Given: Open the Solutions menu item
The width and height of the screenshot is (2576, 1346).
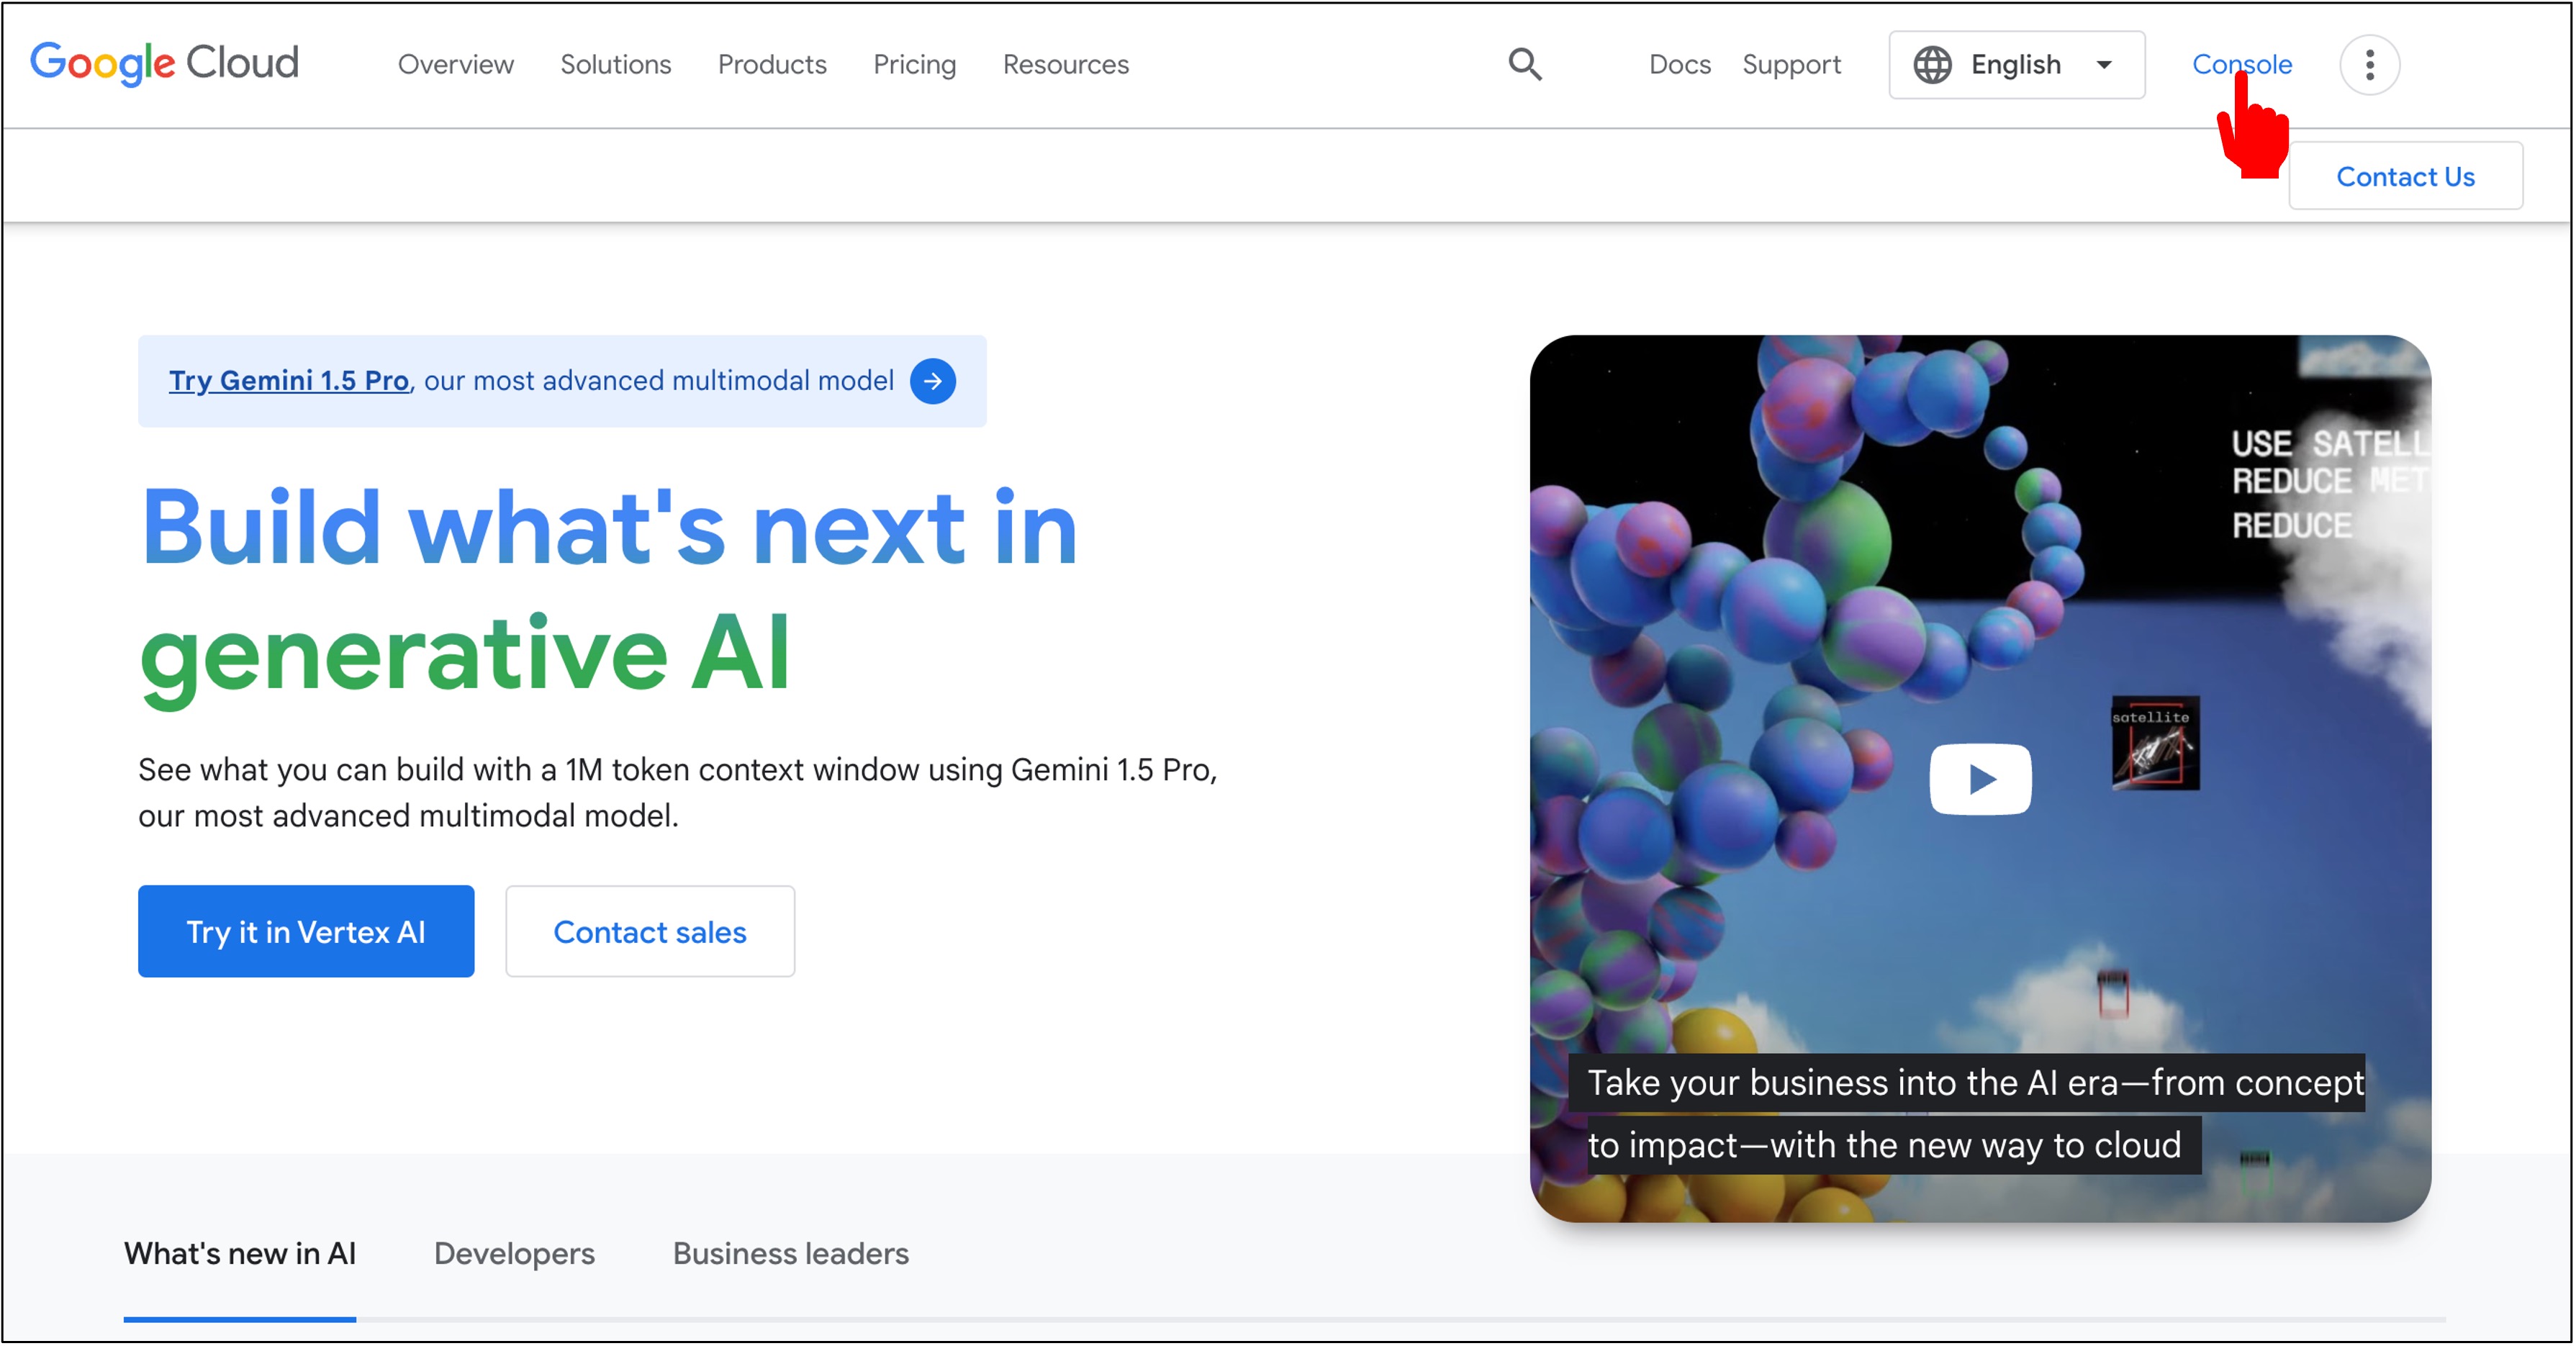Looking at the screenshot, I should [x=618, y=65].
